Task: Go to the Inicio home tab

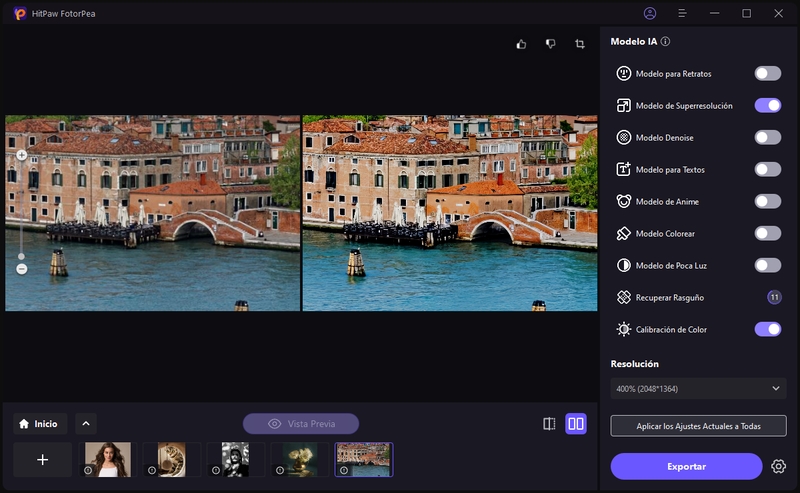Action: coord(40,424)
